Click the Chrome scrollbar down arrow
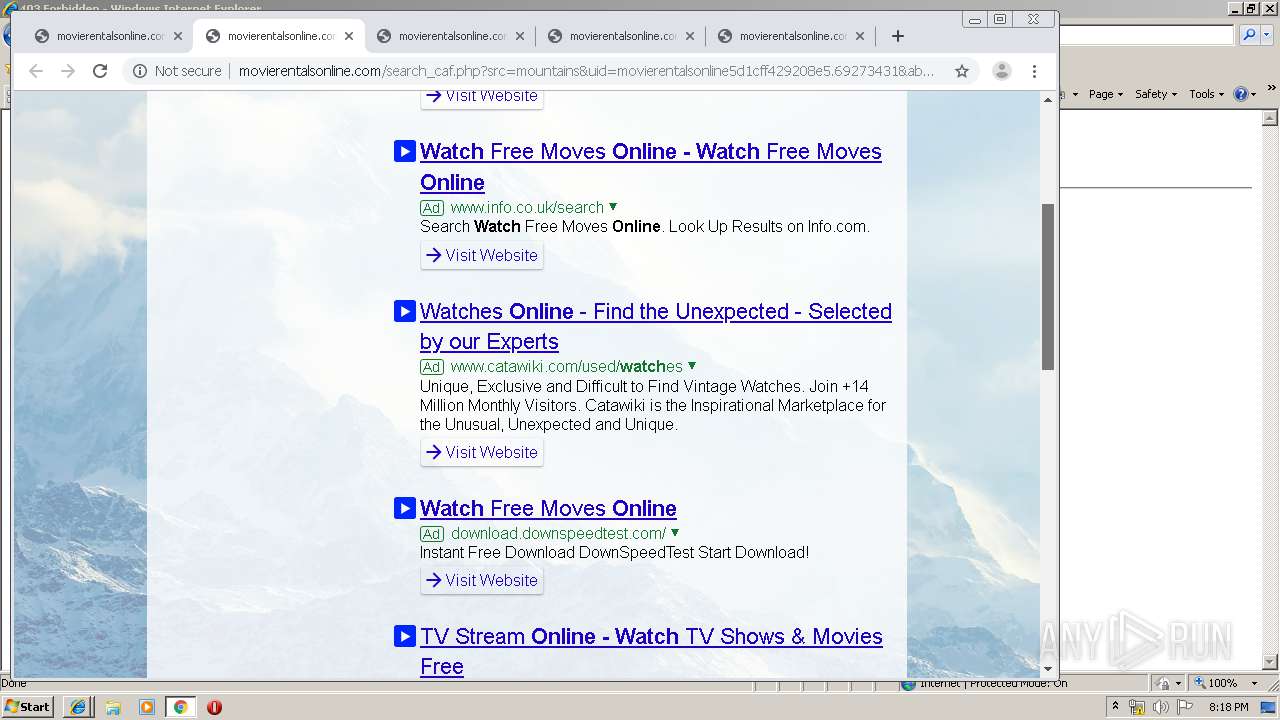This screenshot has width=1280, height=720. tap(1048, 669)
